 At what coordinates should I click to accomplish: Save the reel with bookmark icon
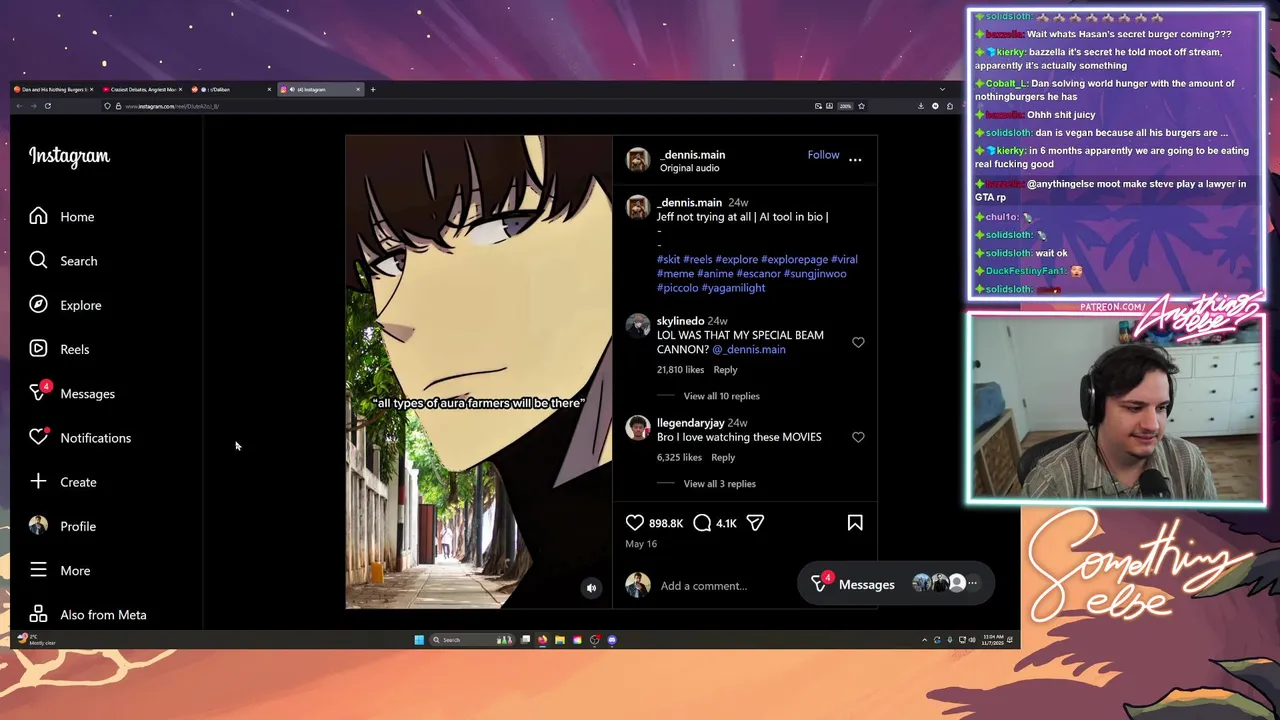[855, 523]
